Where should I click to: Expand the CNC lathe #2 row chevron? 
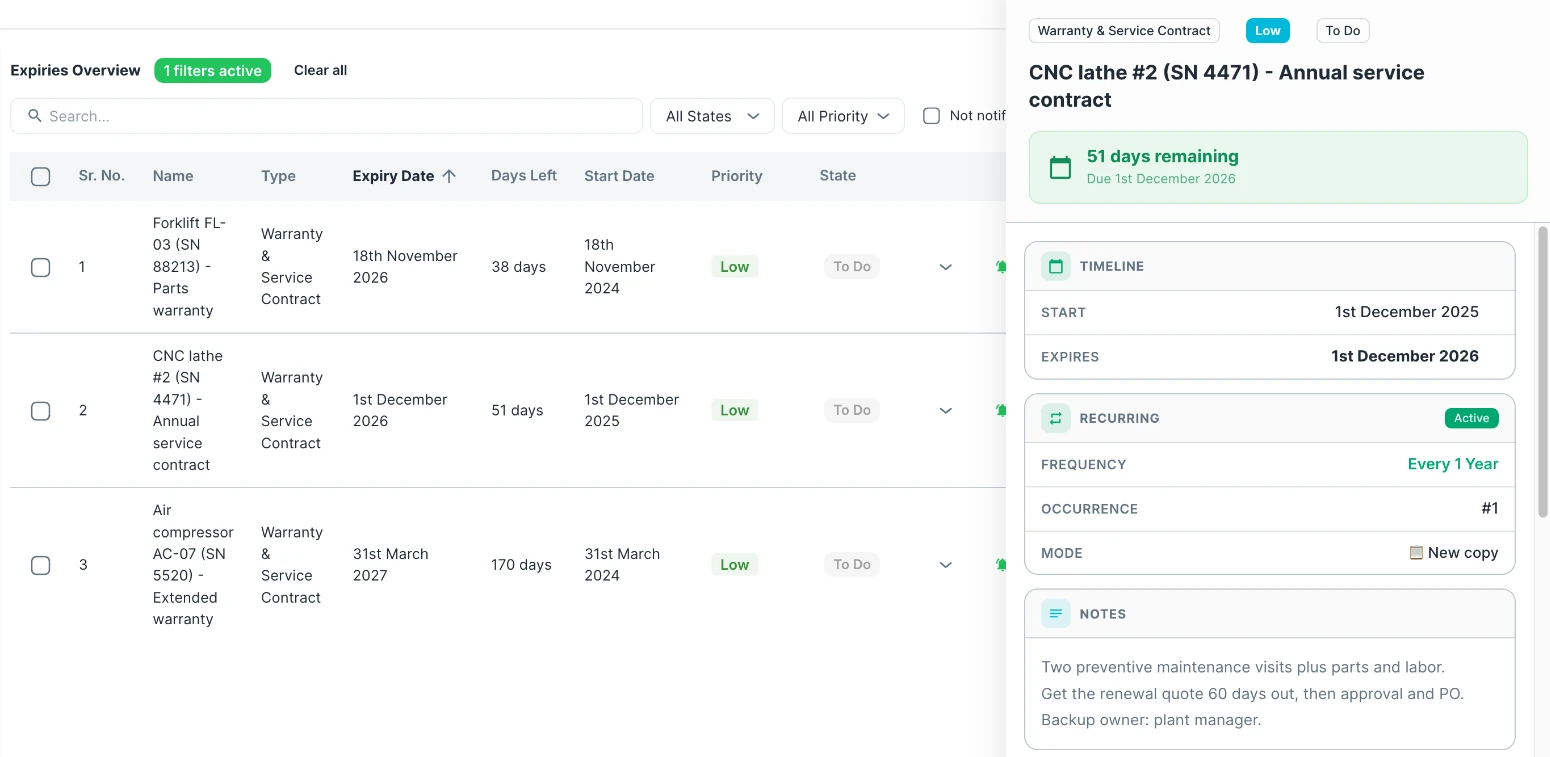945,410
